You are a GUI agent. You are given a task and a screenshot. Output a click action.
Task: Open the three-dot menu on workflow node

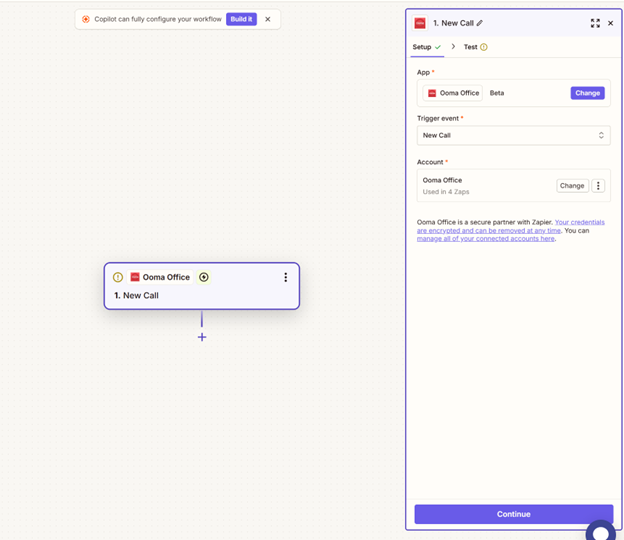[285, 277]
